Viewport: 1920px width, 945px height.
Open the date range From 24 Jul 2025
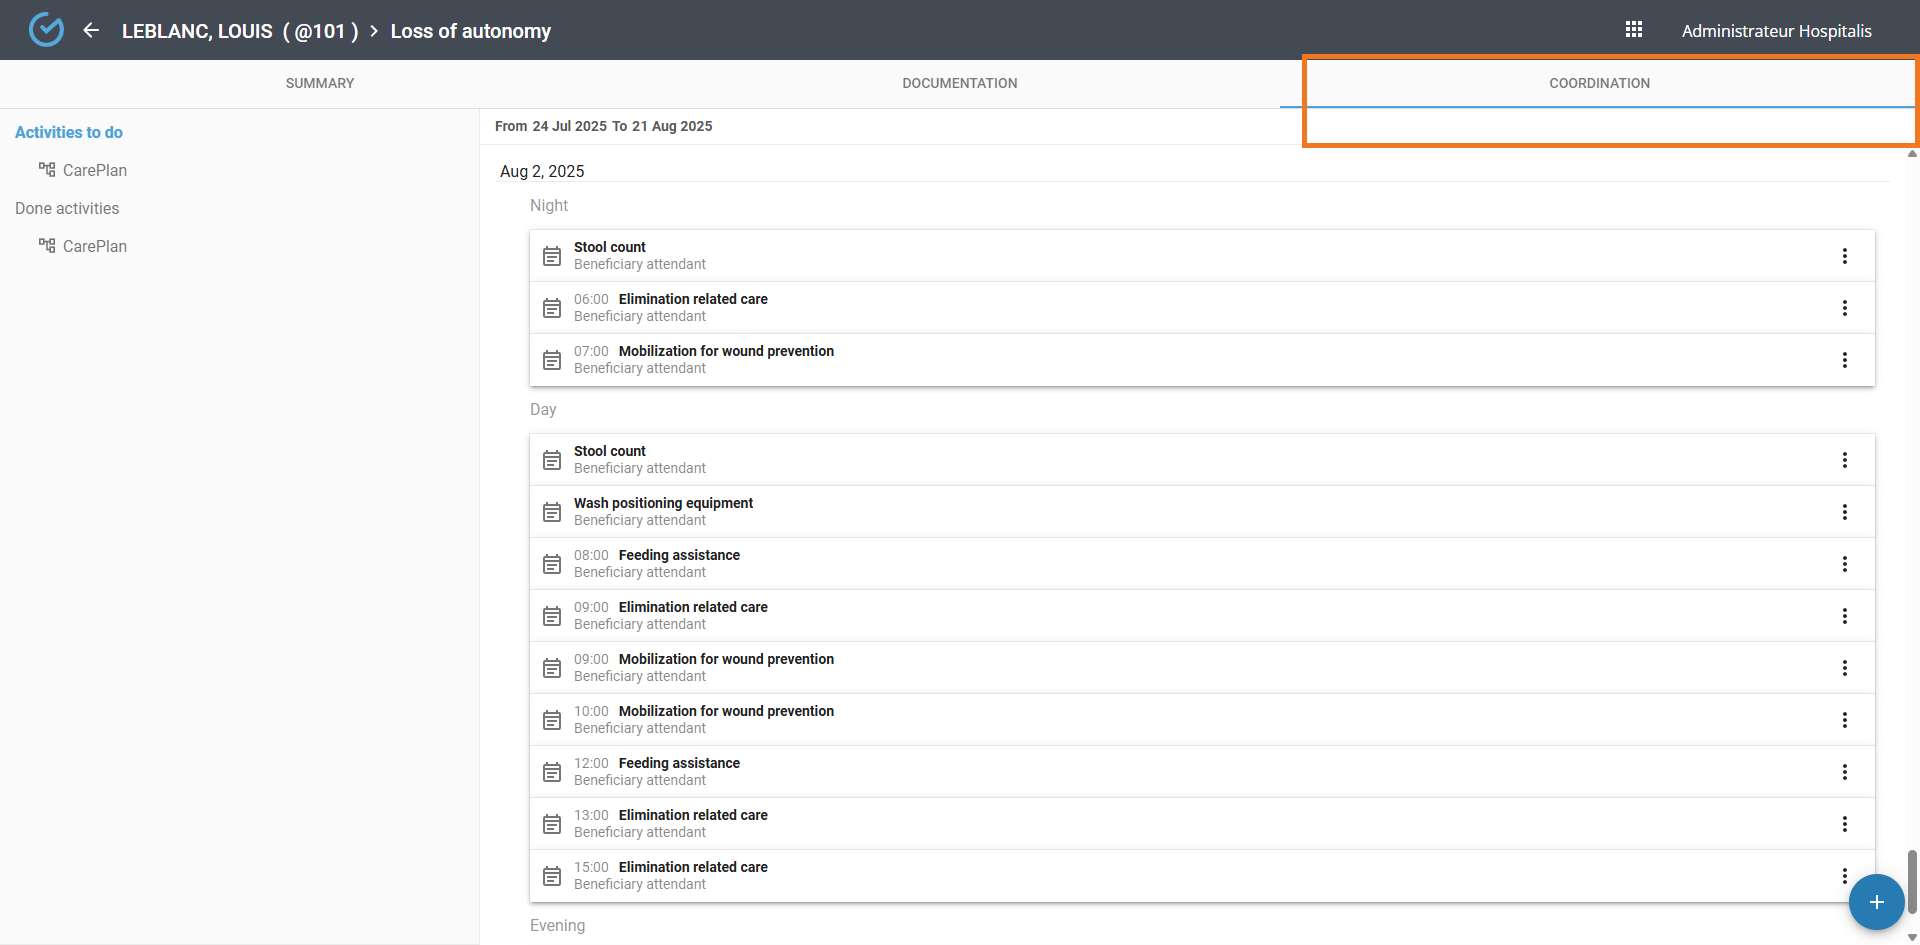click(x=603, y=126)
